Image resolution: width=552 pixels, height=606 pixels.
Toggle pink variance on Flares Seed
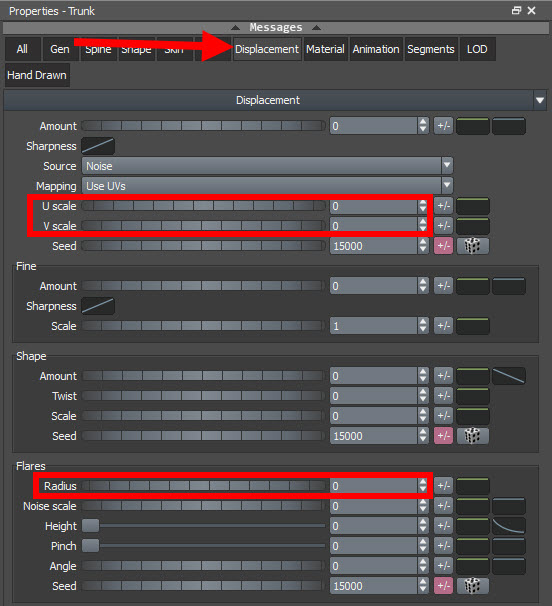coord(443,586)
